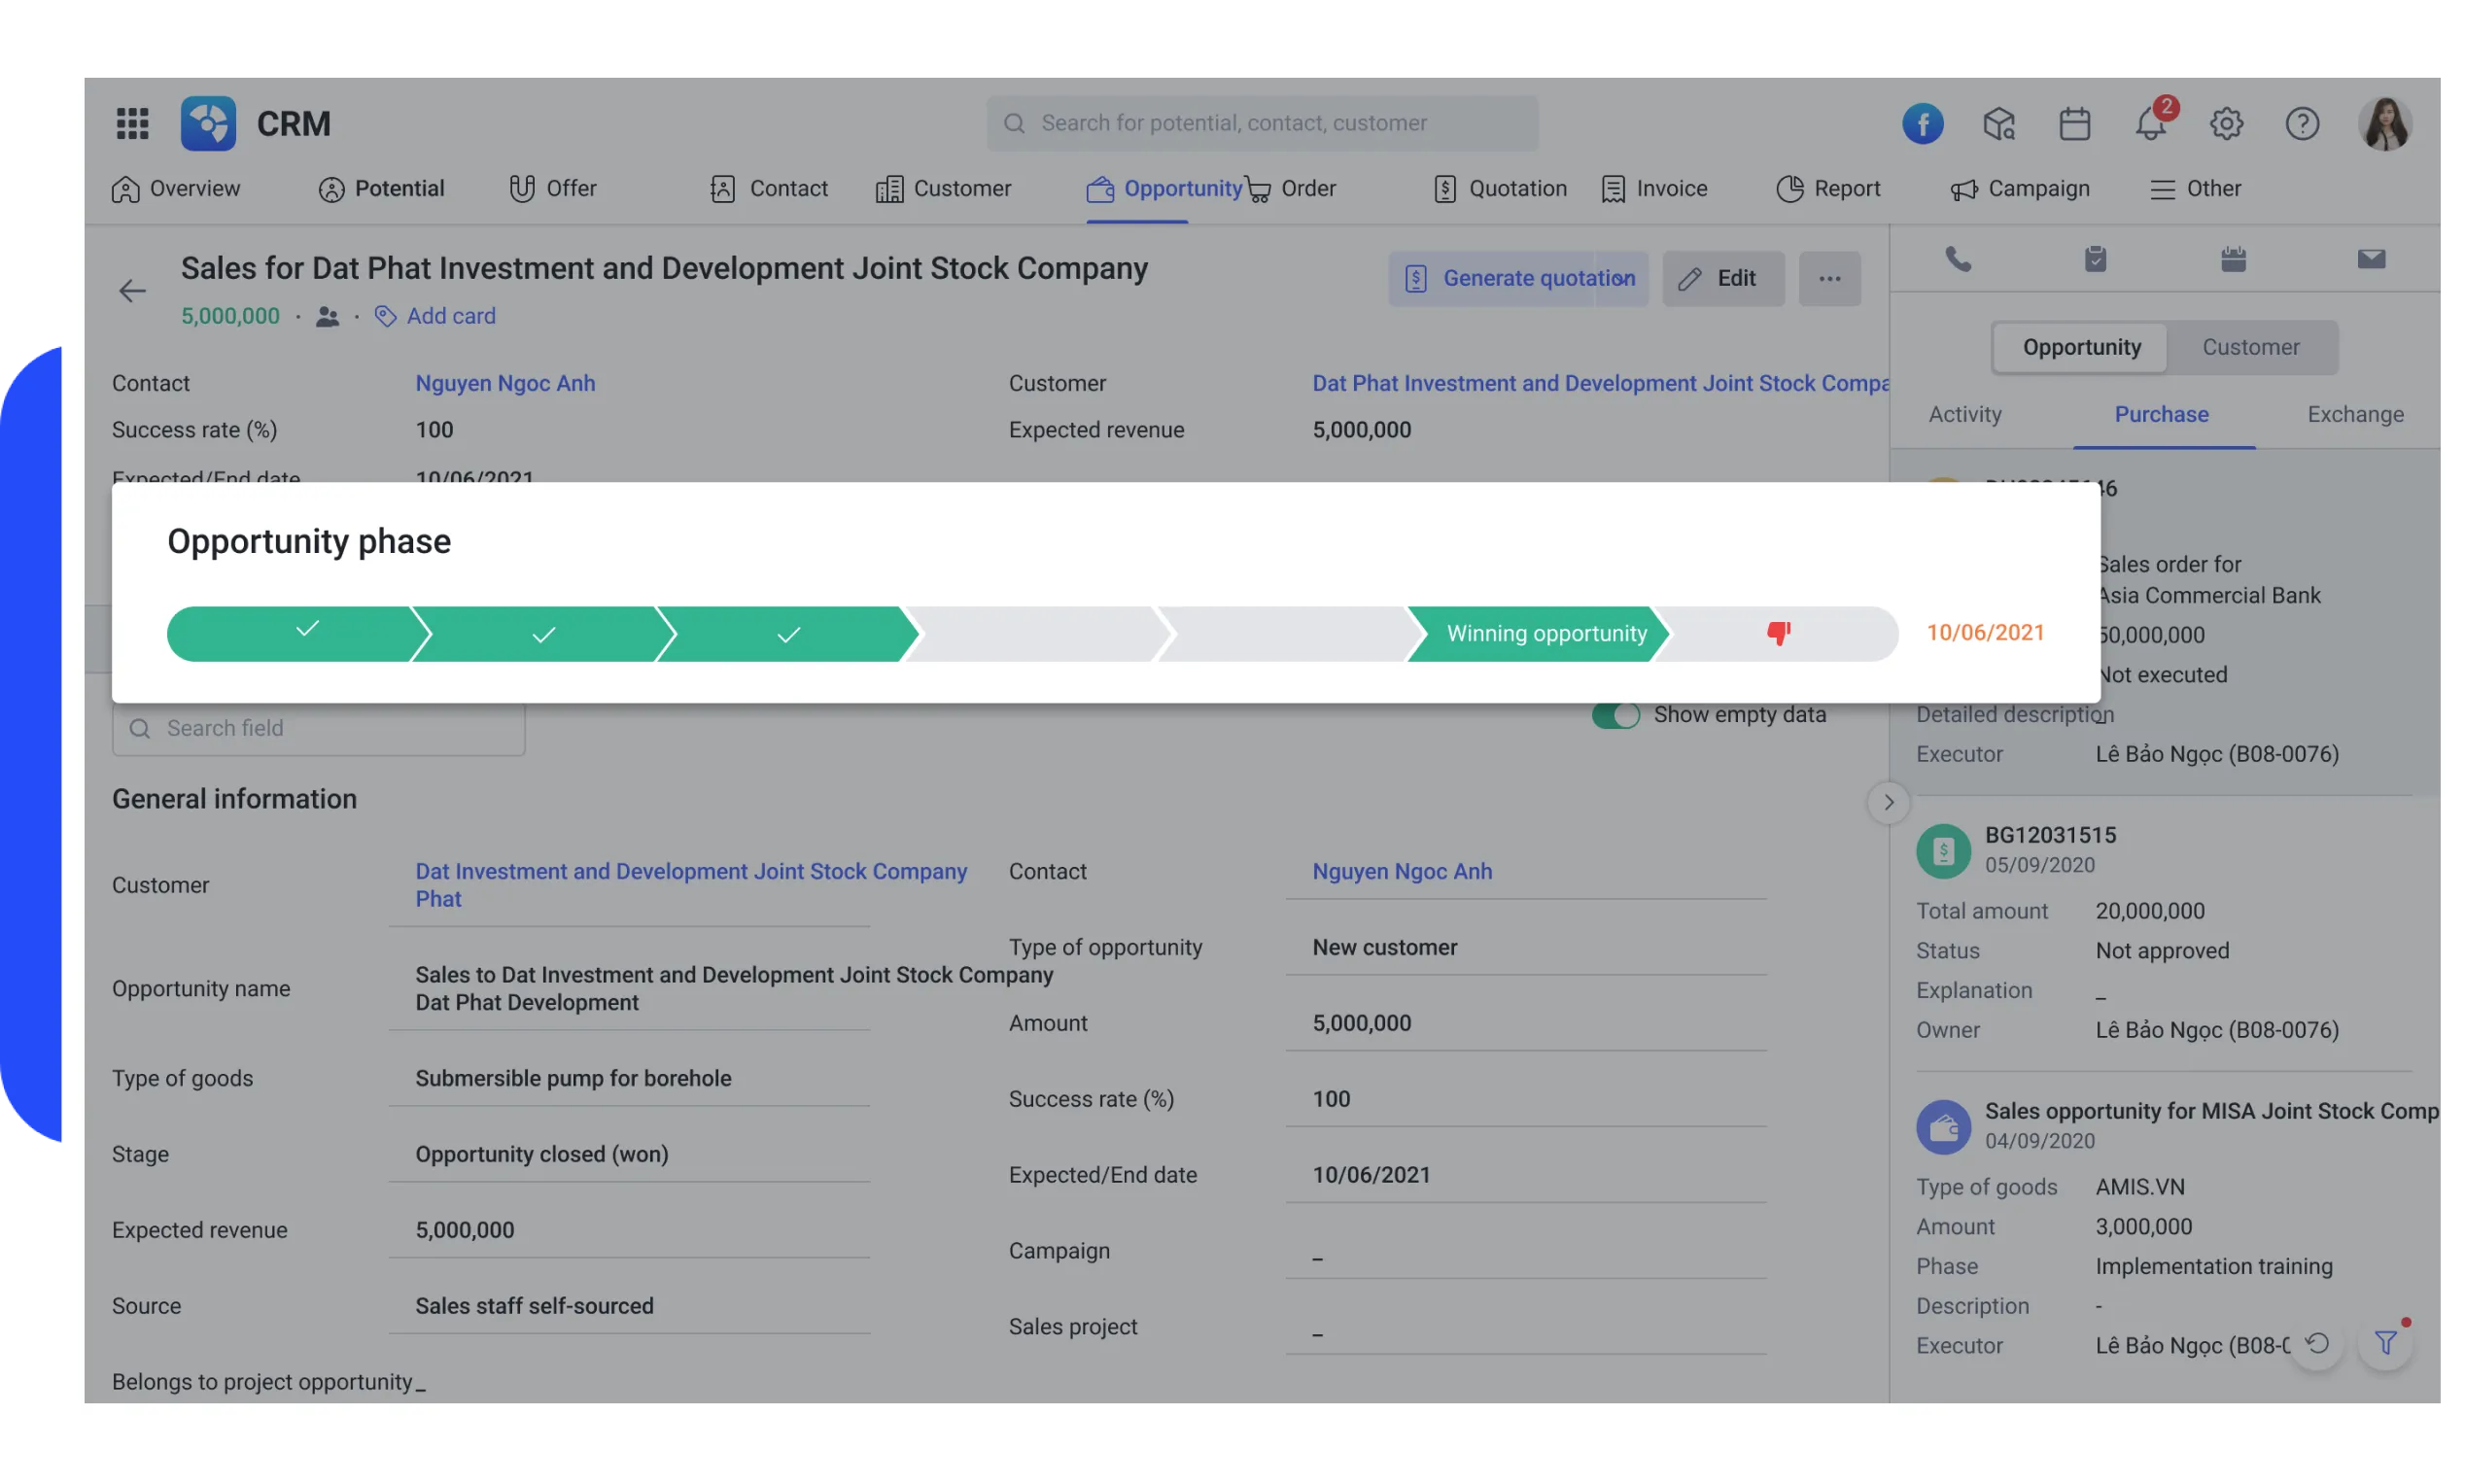Open the app launcher grid icon

pyautogui.click(x=131, y=123)
